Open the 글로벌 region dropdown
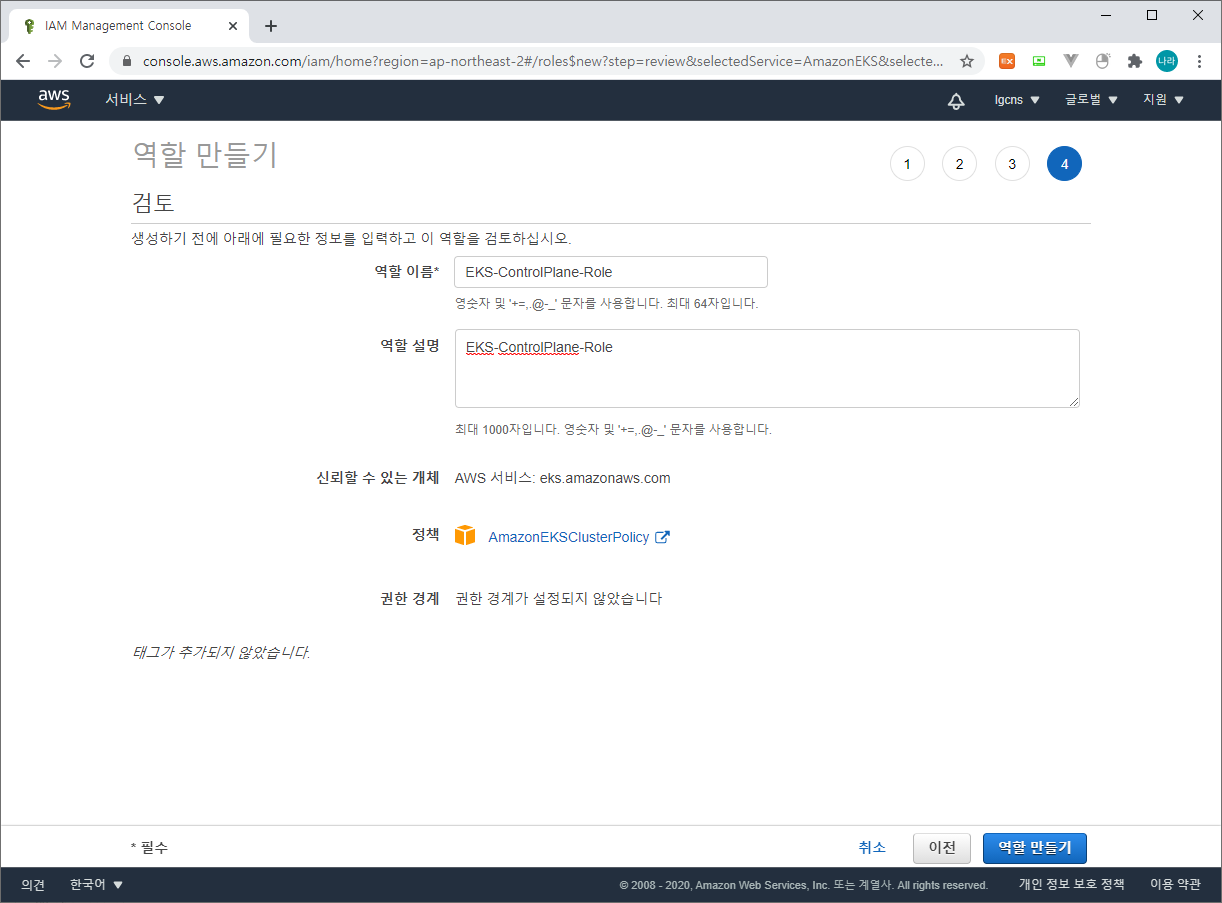1222x903 pixels. tap(1091, 99)
